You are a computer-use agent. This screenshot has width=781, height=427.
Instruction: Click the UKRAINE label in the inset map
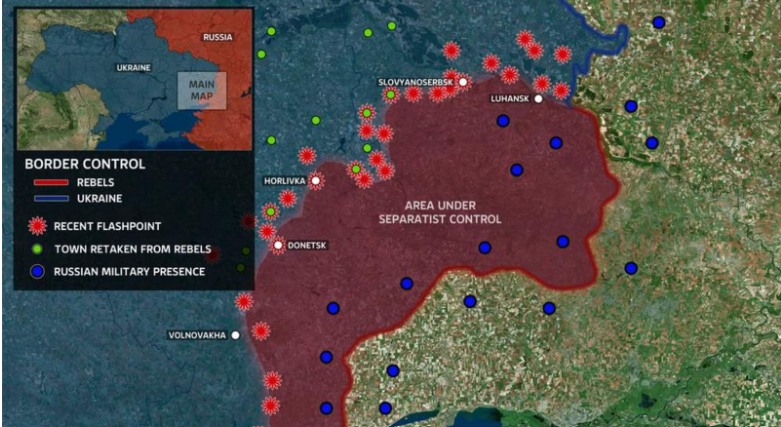(133, 68)
